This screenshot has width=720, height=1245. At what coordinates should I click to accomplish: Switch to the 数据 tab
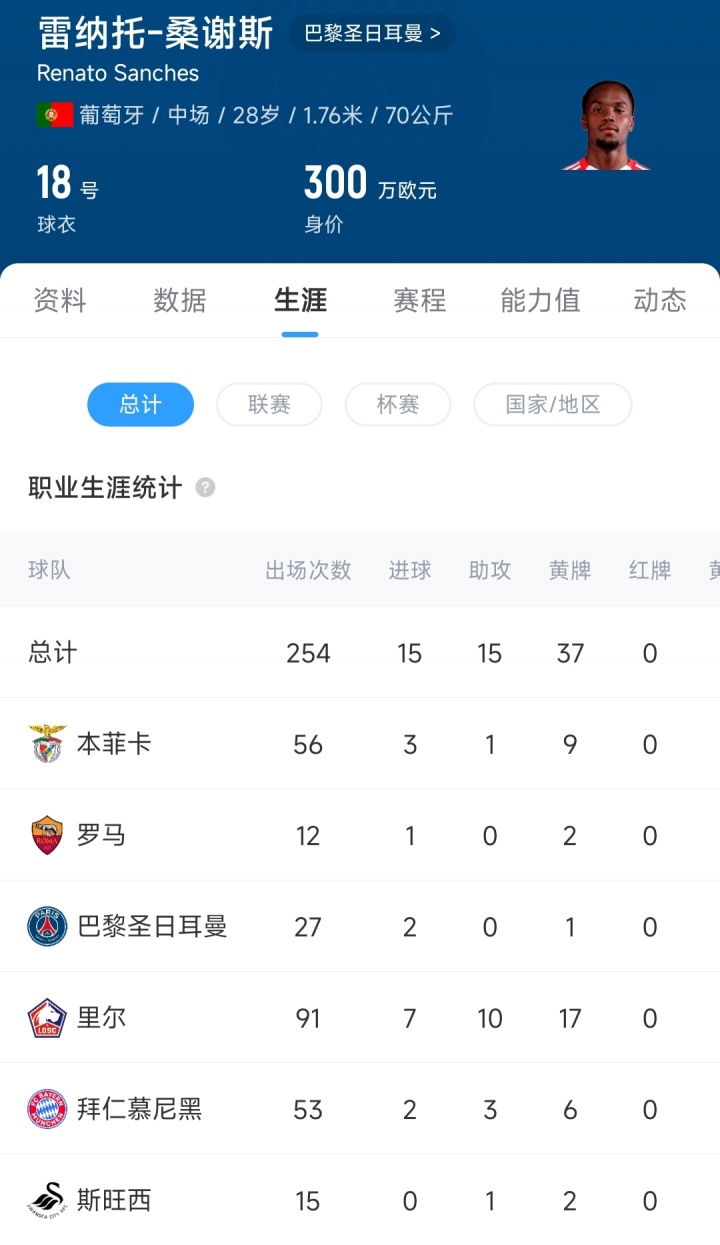point(180,300)
